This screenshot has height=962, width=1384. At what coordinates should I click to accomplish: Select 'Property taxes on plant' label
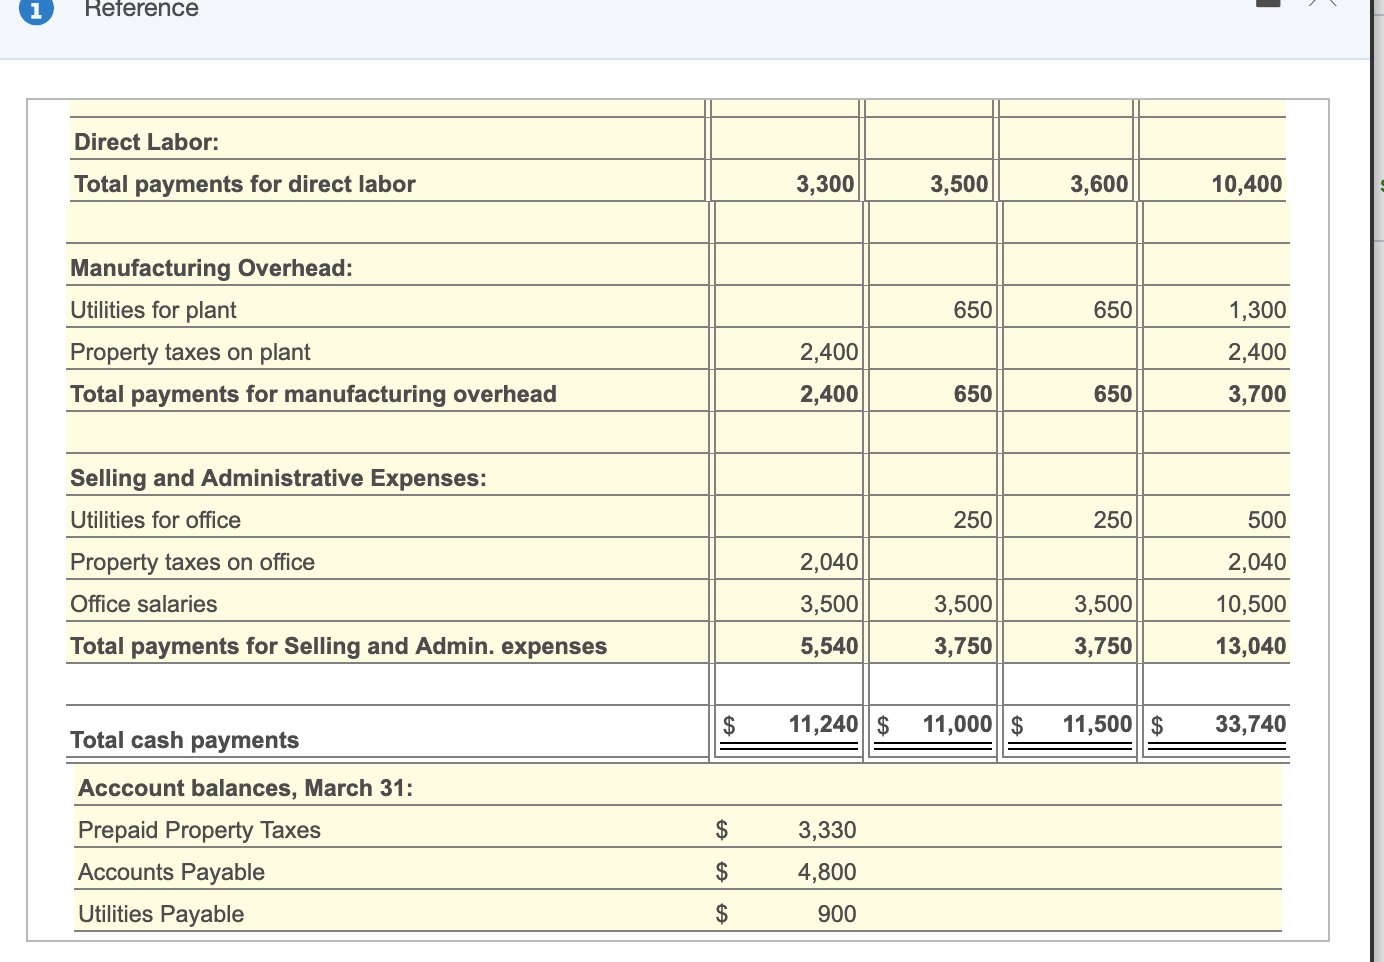(x=190, y=352)
